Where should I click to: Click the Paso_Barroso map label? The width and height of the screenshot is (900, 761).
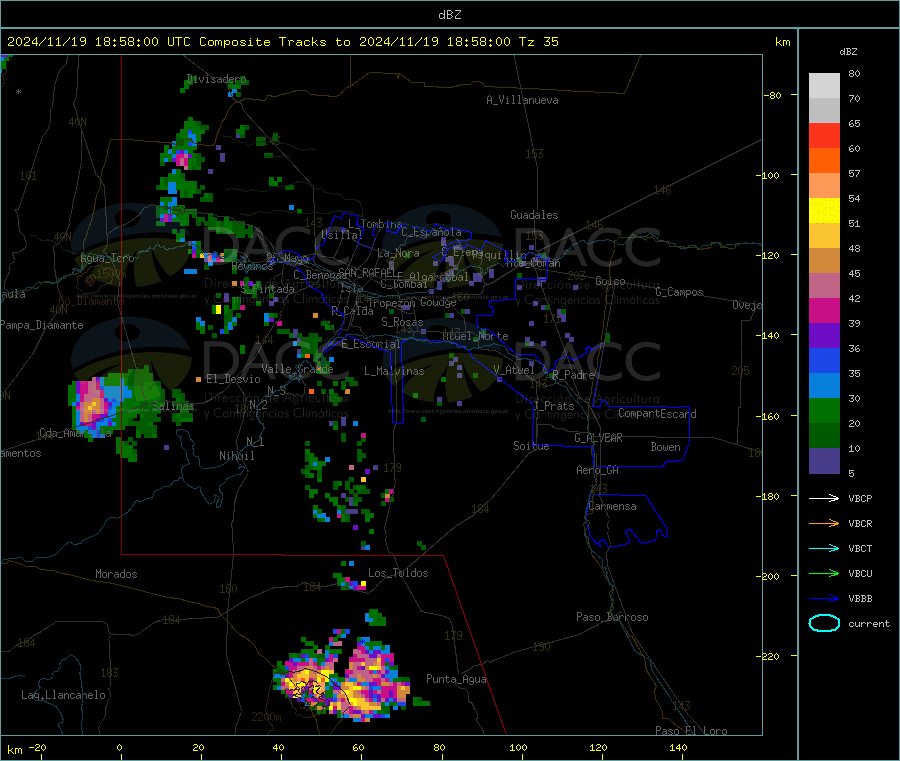click(x=612, y=617)
